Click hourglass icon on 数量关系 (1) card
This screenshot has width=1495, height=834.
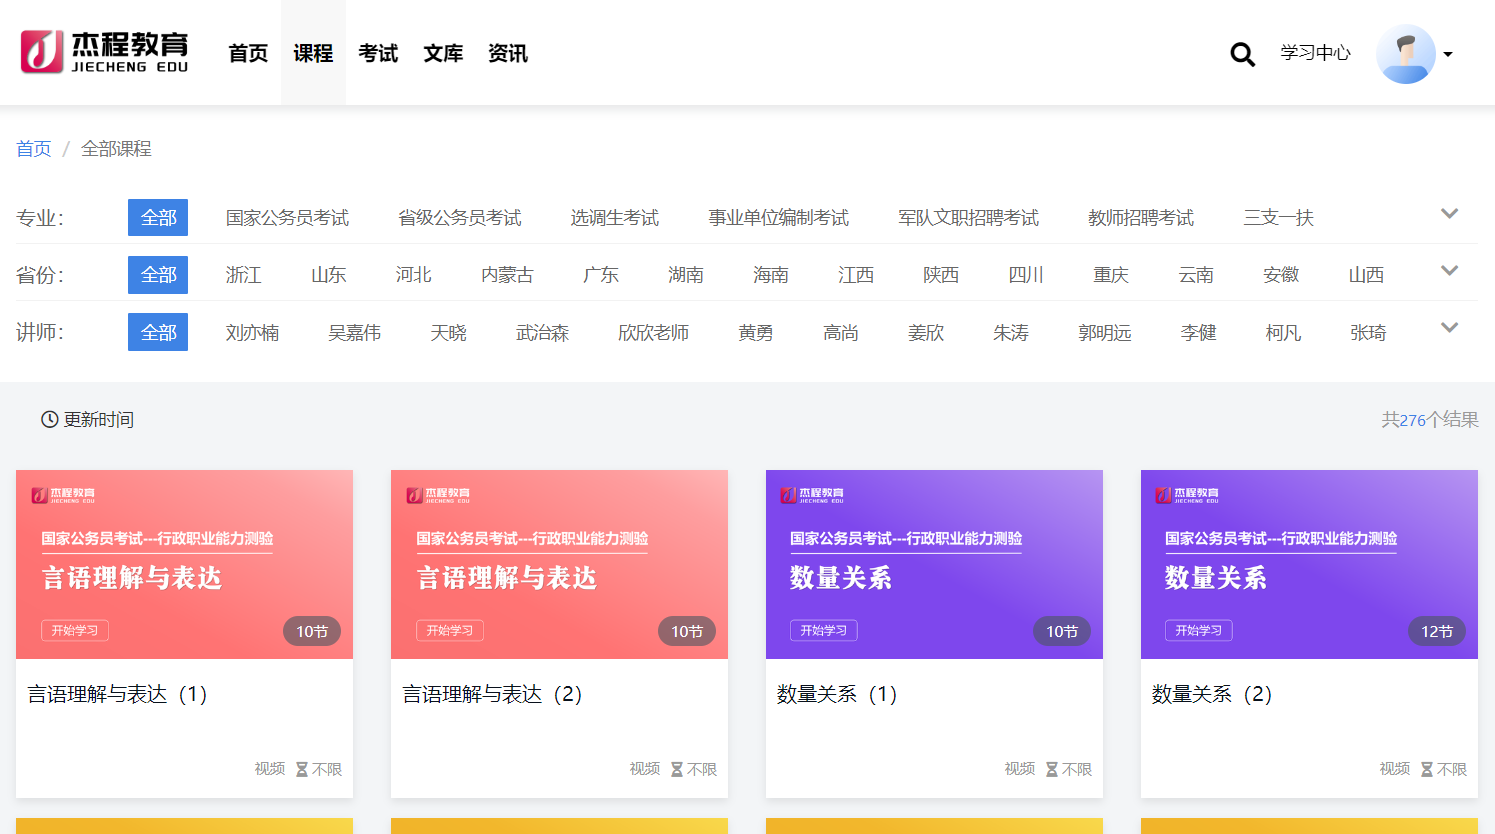pyautogui.click(x=1052, y=769)
